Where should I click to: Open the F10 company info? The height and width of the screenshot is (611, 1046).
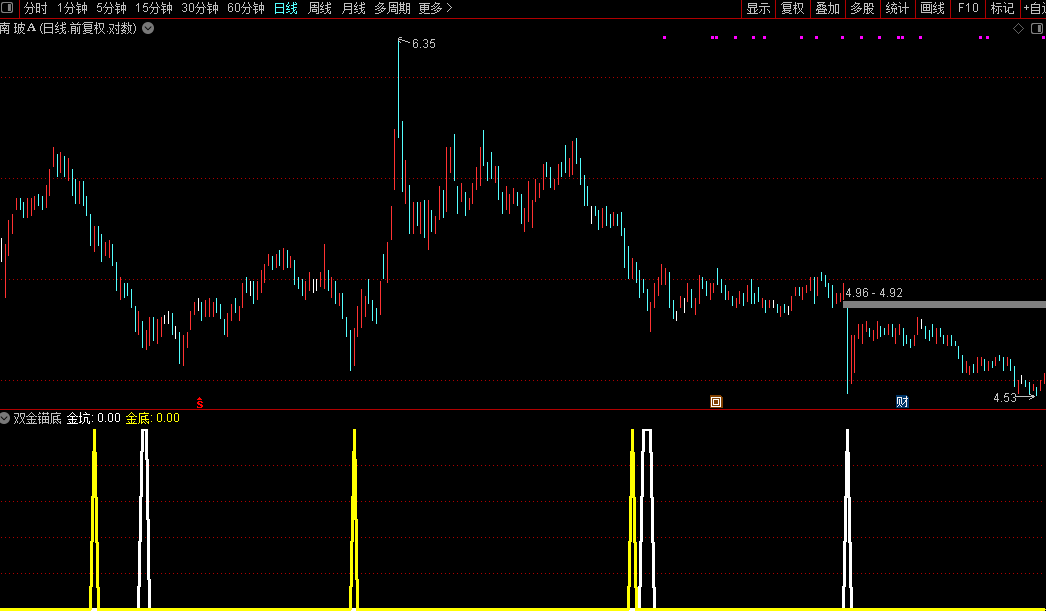pyautogui.click(x=968, y=8)
